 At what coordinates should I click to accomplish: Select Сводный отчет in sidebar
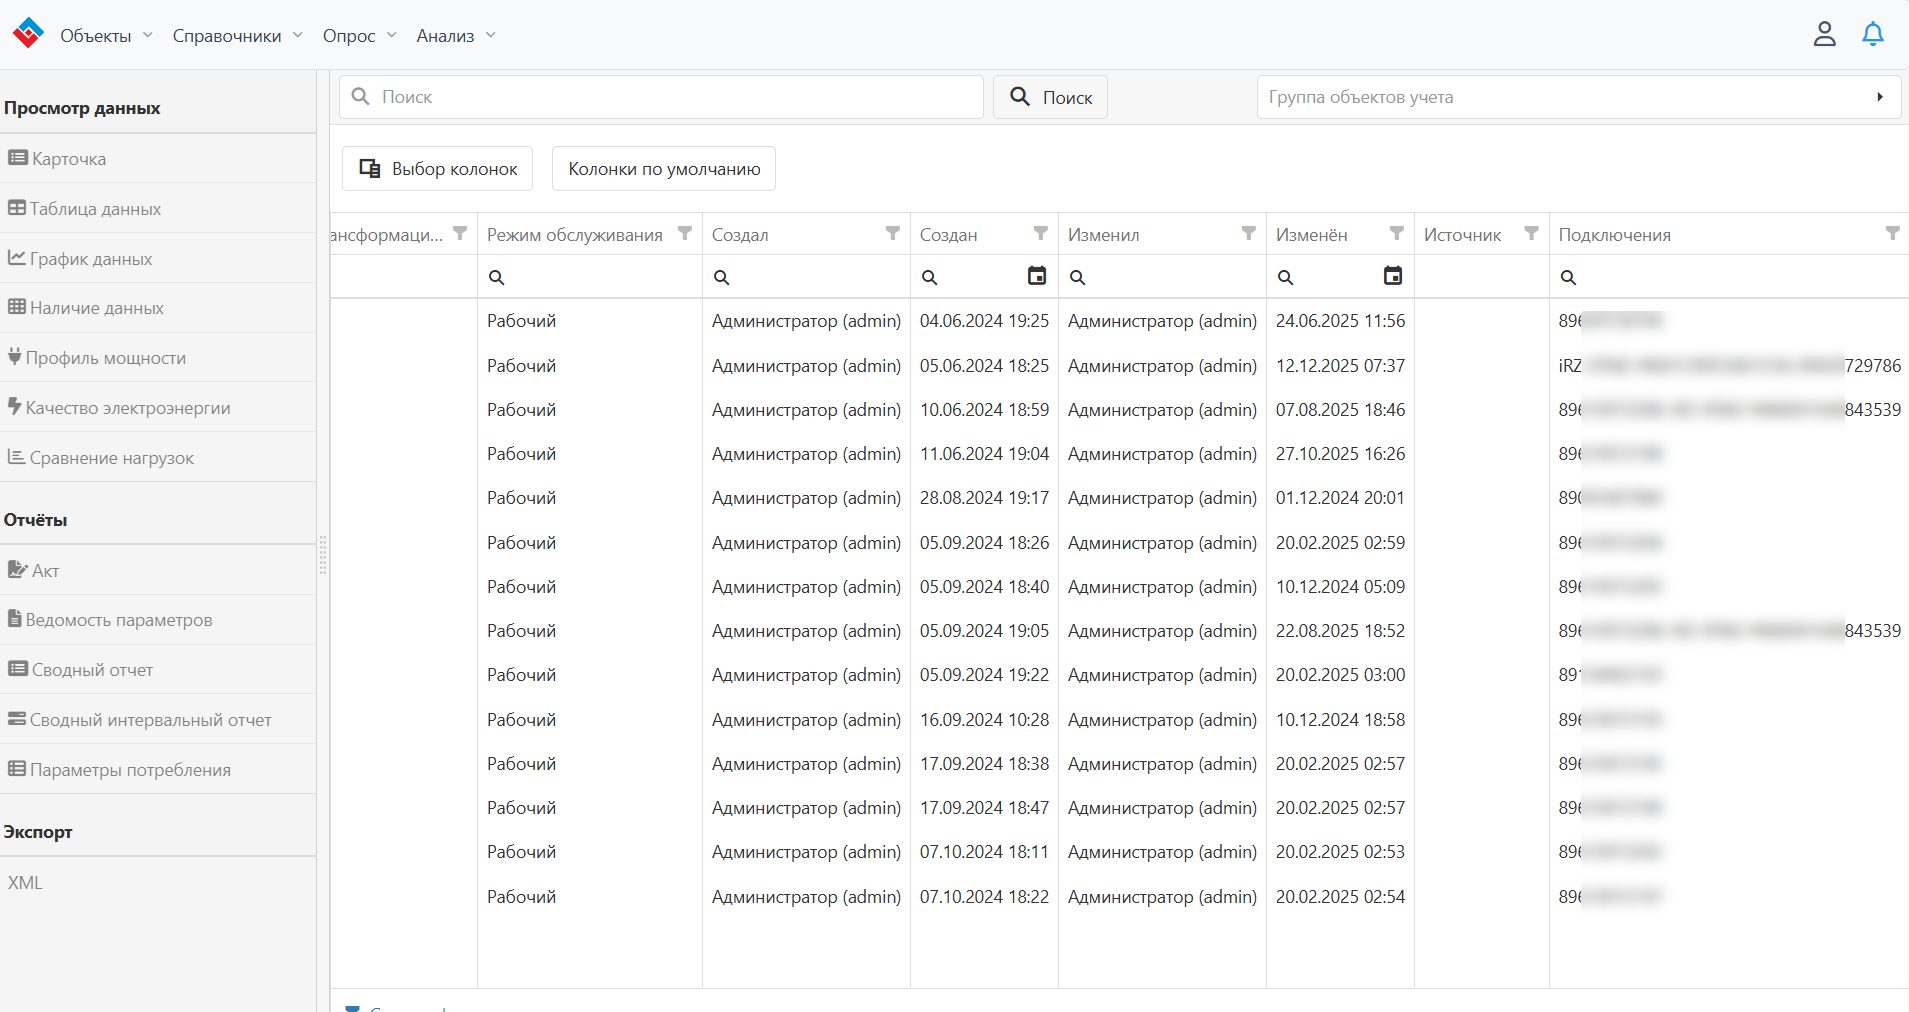tap(92, 670)
